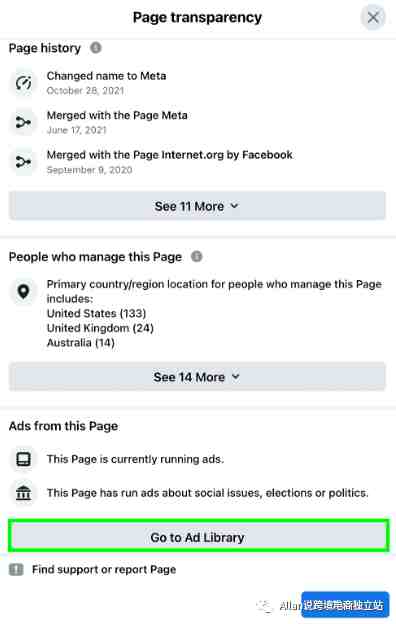Expand See 11 More page history
The image size is (396, 624).
pos(197,206)
